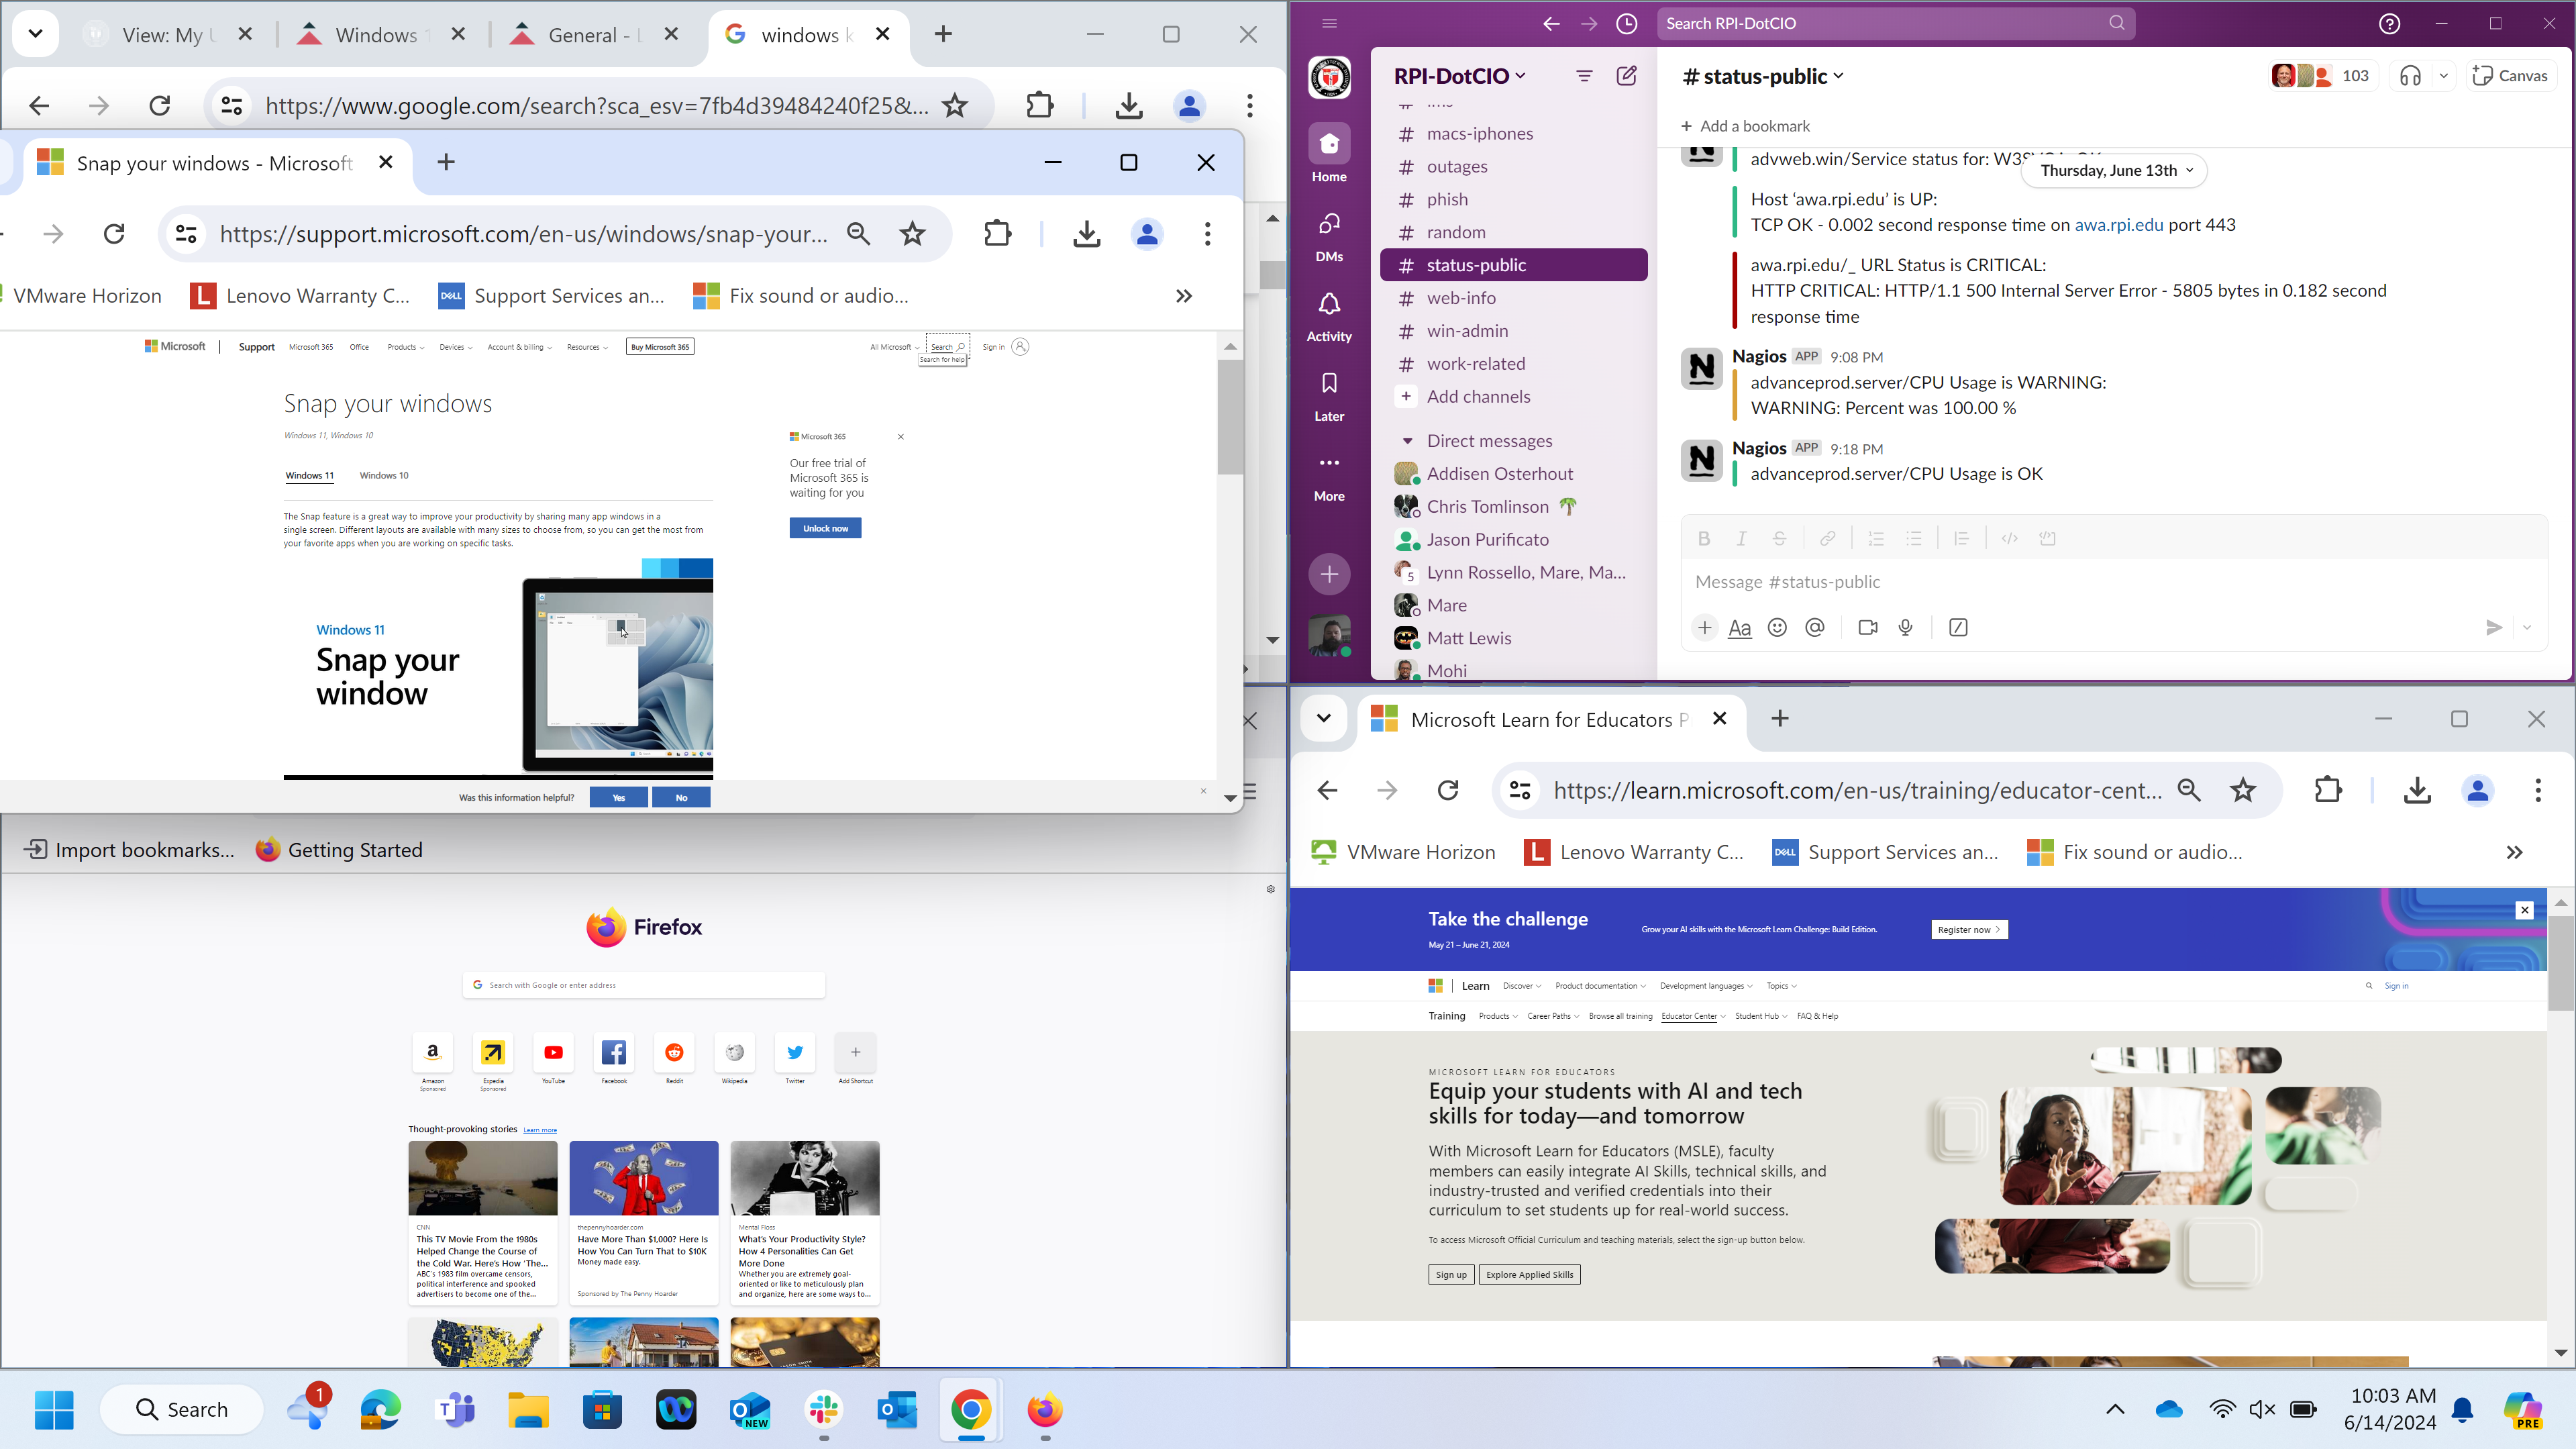Insert link icon in Slack composer
Image resolution: width=2576 pixels, height=1449 pixels.
1827,538
